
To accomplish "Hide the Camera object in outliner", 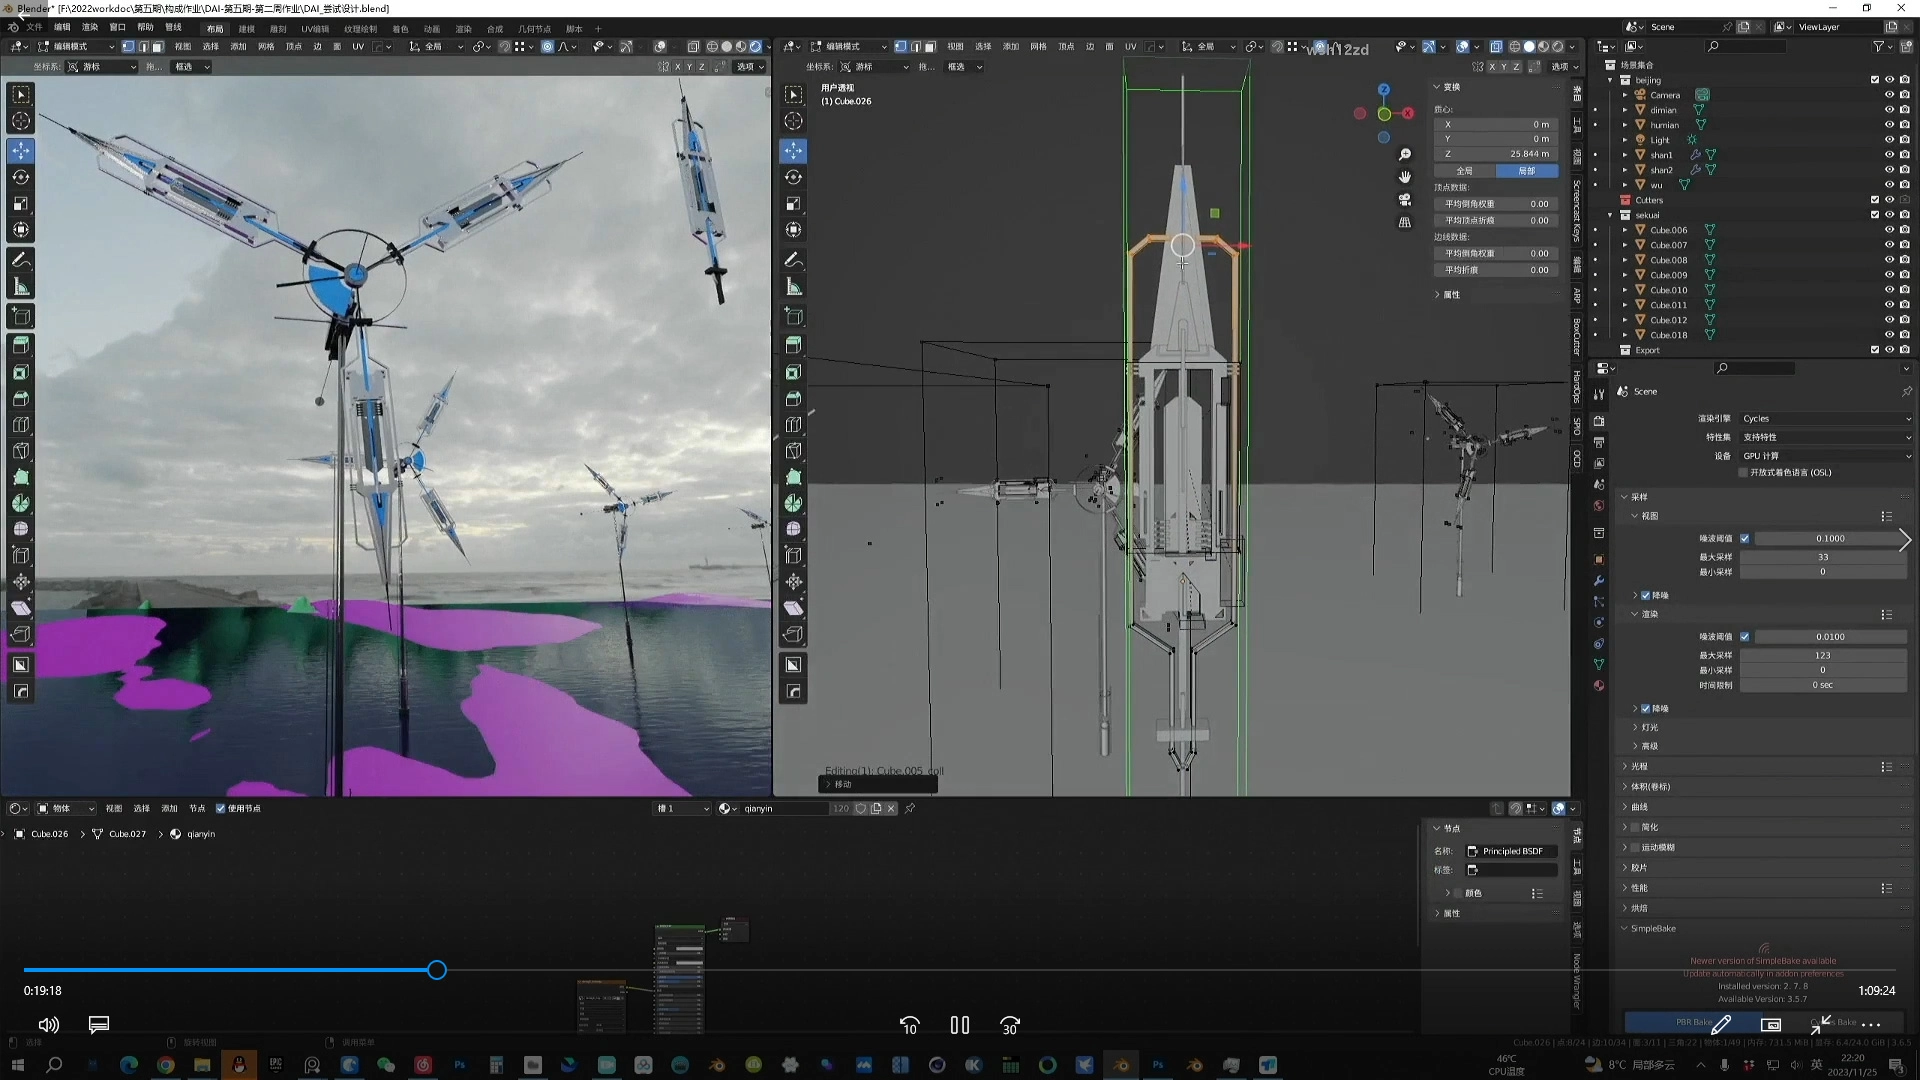I will click(1889, 95).
